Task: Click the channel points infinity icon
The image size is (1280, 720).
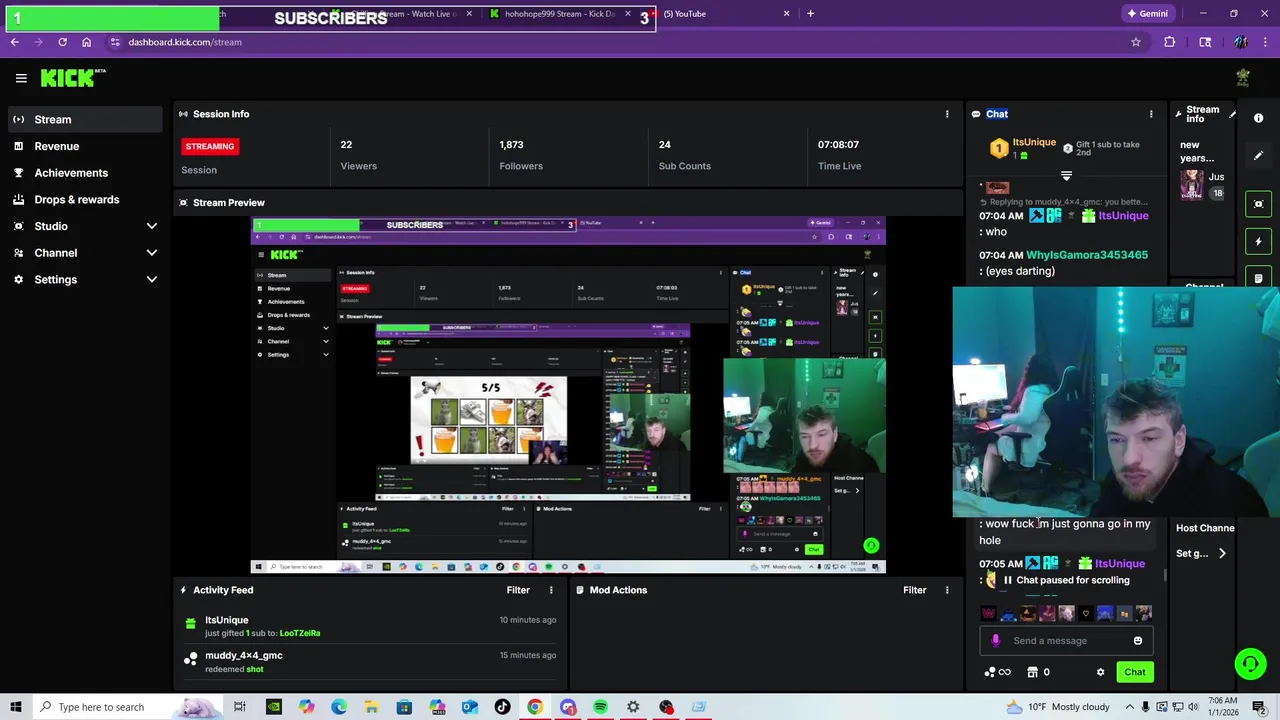Action: [997, 672]
